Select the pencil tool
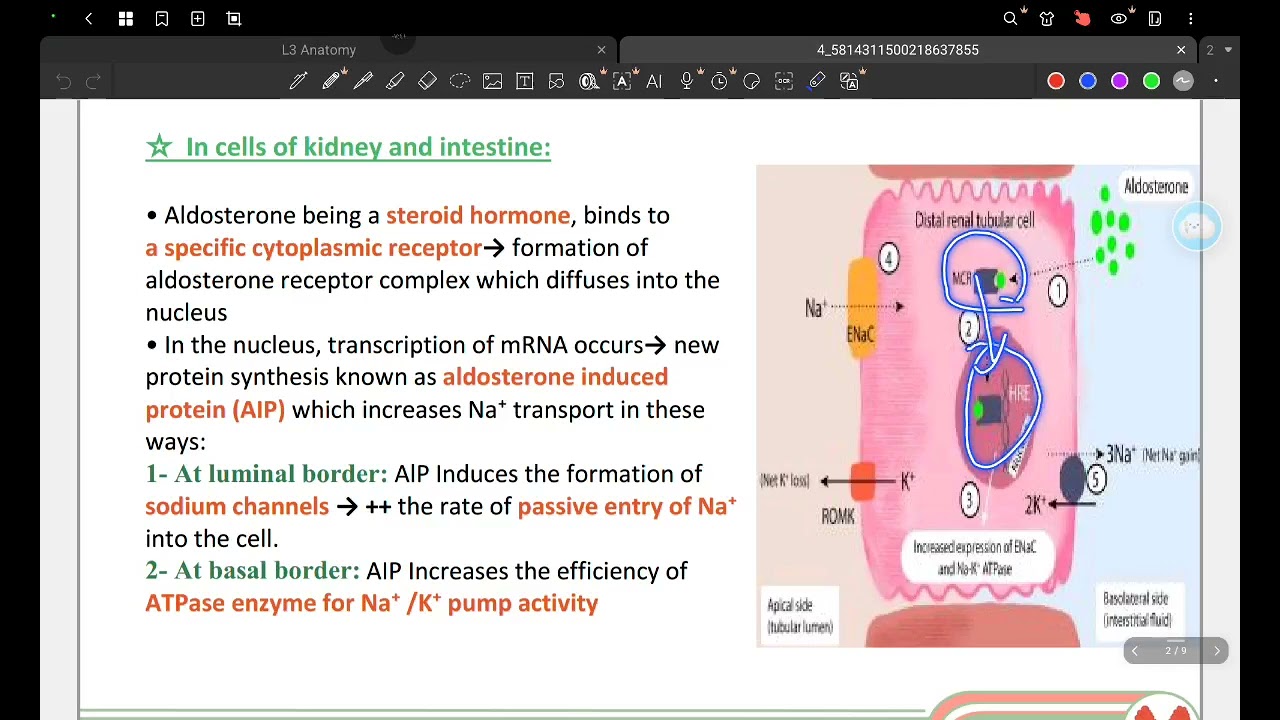This screenshot has width=1280, height=720. (331, 81)
